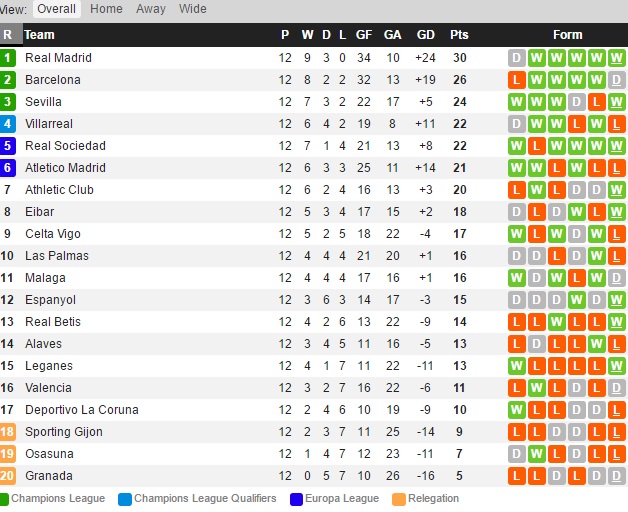This screenshot has width=628, height=512.
Task: Select the Overall view tab
Action: (x=56, y=8)
